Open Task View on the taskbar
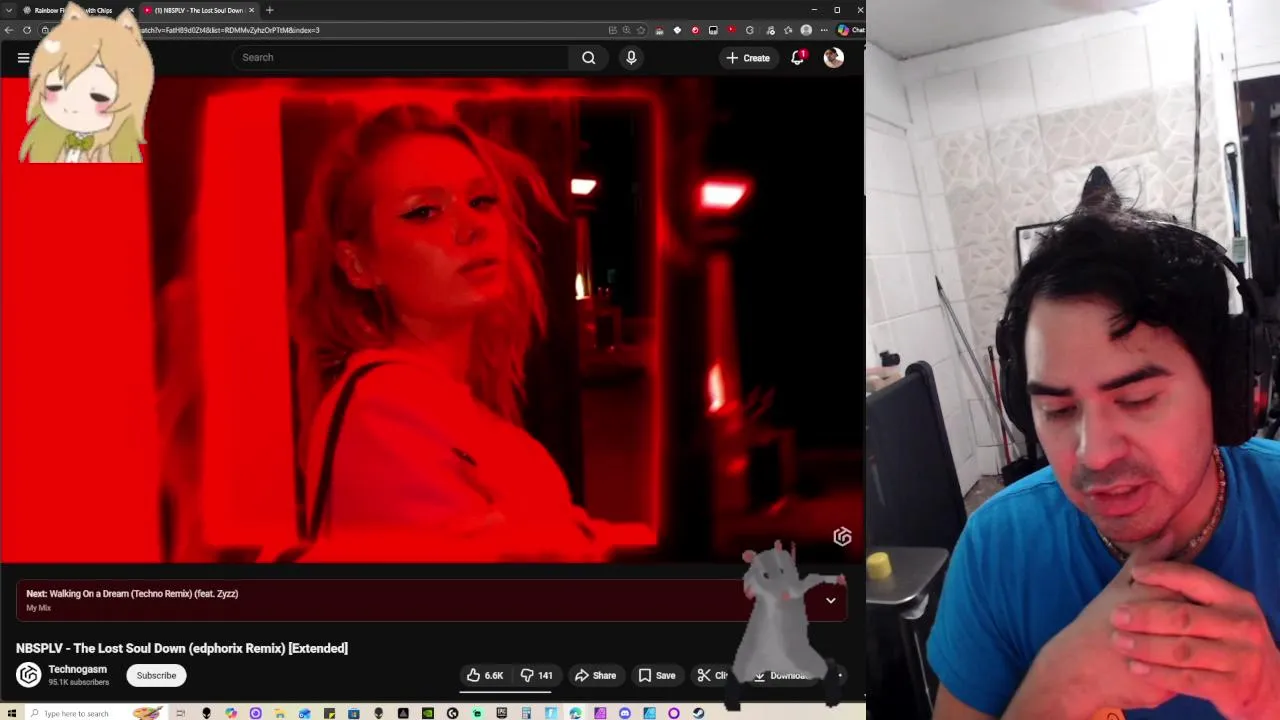Viewport: 1280px width, 720px height. point(180,713)
